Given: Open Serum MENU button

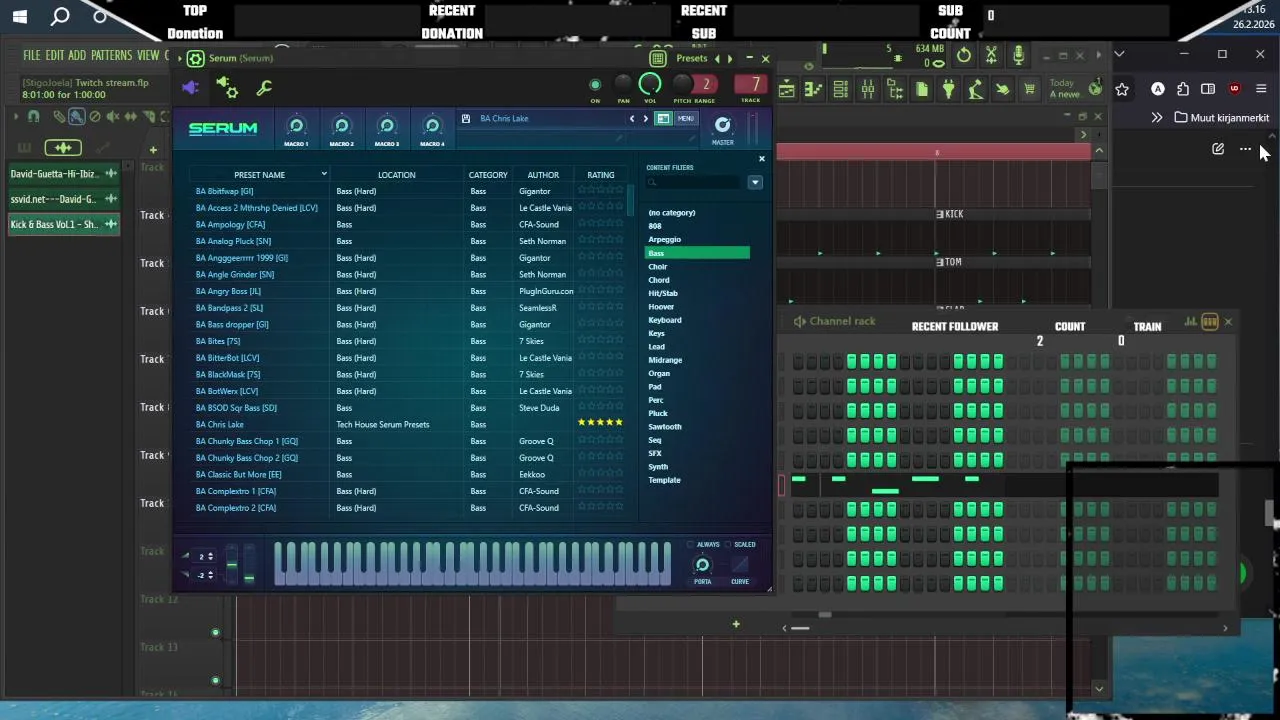Looking at the screenshot, I should pyautogui.click(x=685, y=118).
